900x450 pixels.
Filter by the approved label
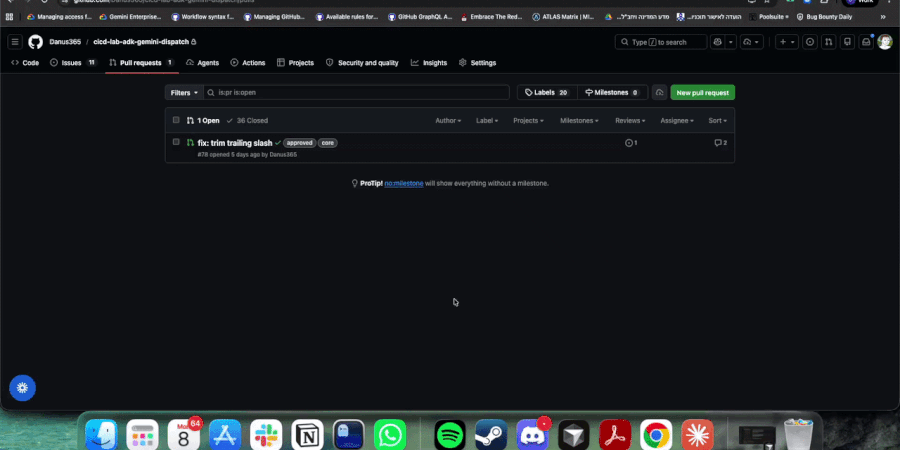pyautogui.click(x=300, y=143)
